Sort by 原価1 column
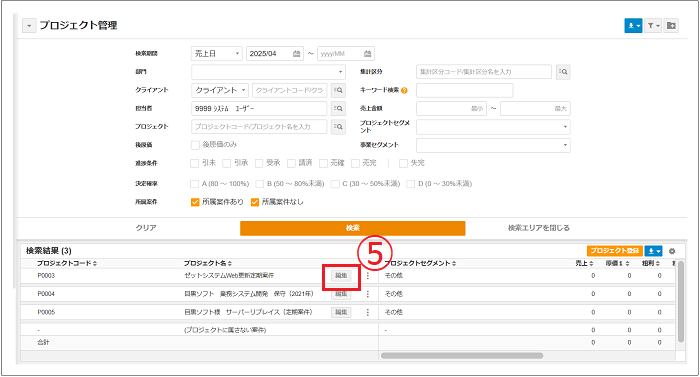 tap(617, 264)
